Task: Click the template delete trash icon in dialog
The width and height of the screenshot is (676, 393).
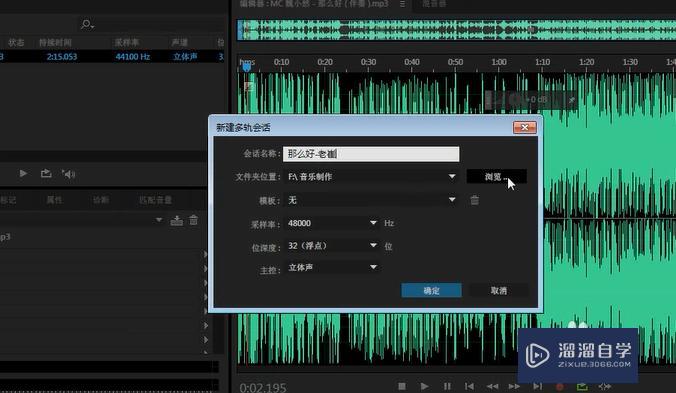Action: tap(474, 200)
